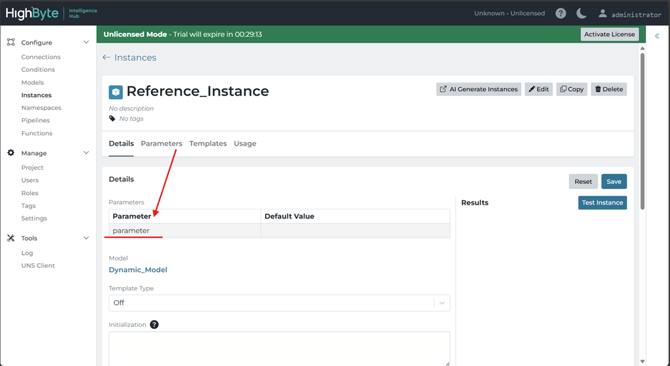Open administrator user account icon
The height and width of the screenshot is (366, 670).
click(602, 14)
